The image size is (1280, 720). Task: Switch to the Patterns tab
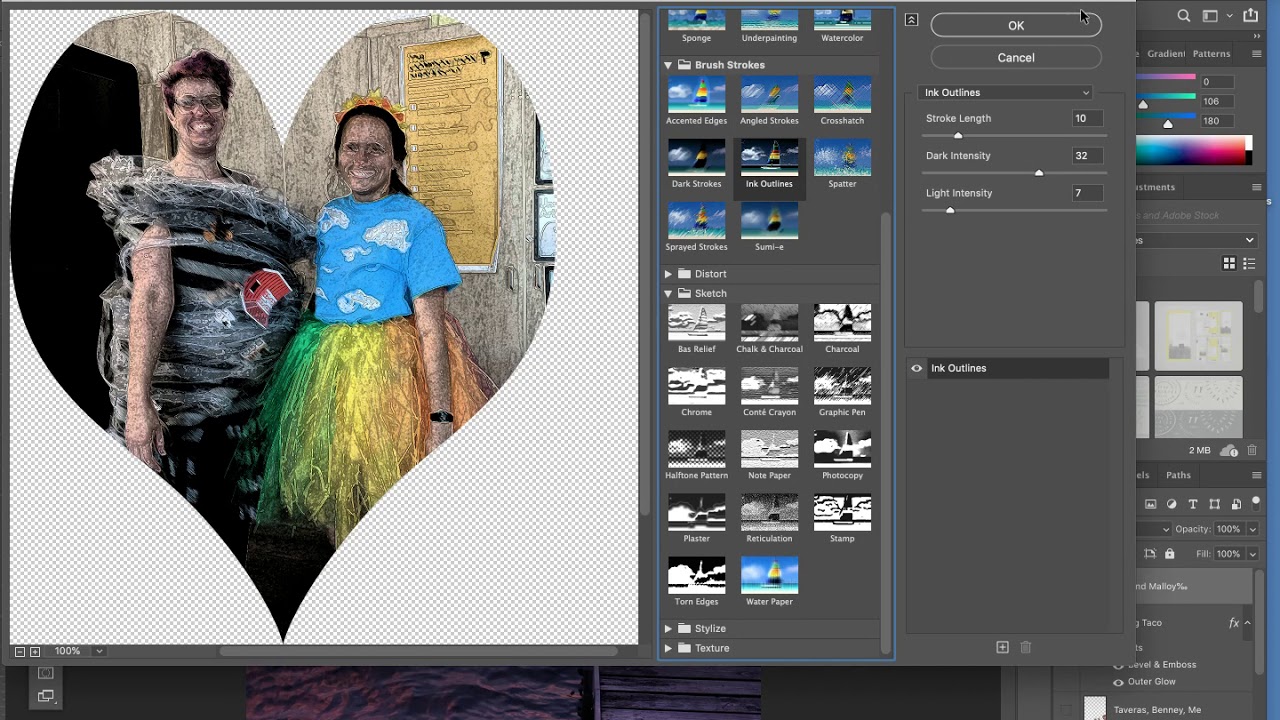pos(1211,54)
